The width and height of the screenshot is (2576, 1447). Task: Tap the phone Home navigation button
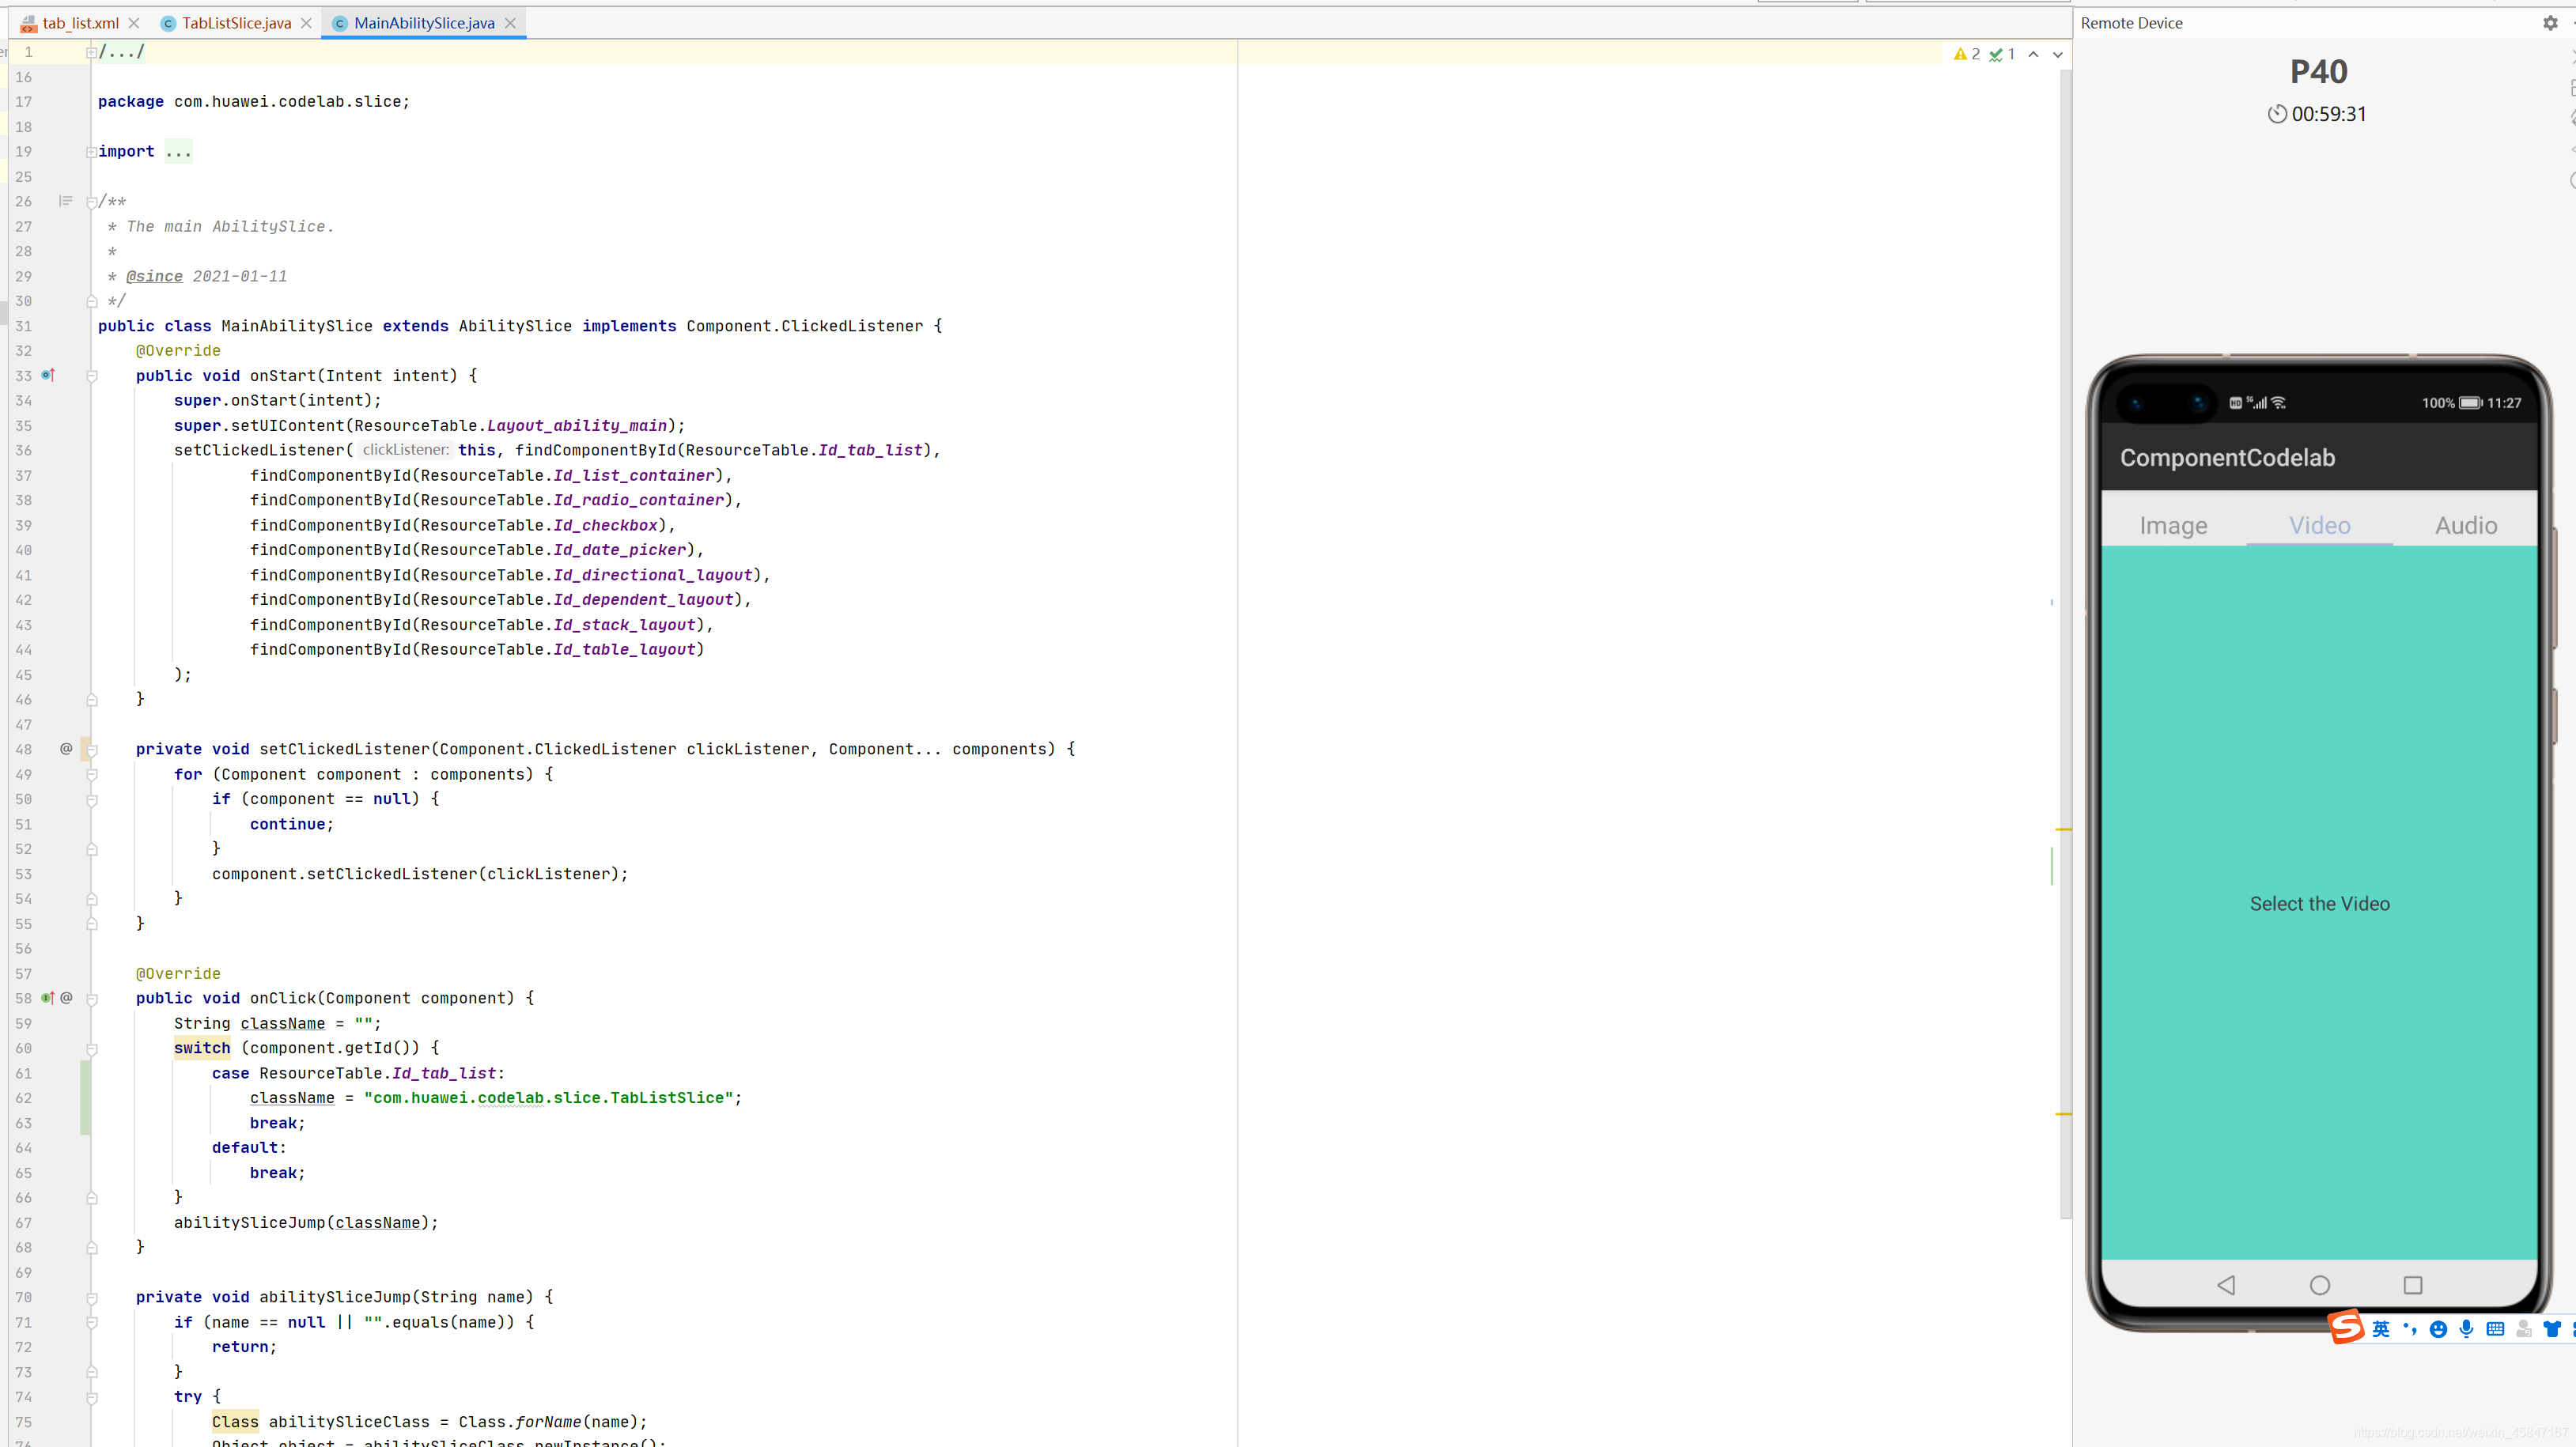click(x=2320, y=1285)
